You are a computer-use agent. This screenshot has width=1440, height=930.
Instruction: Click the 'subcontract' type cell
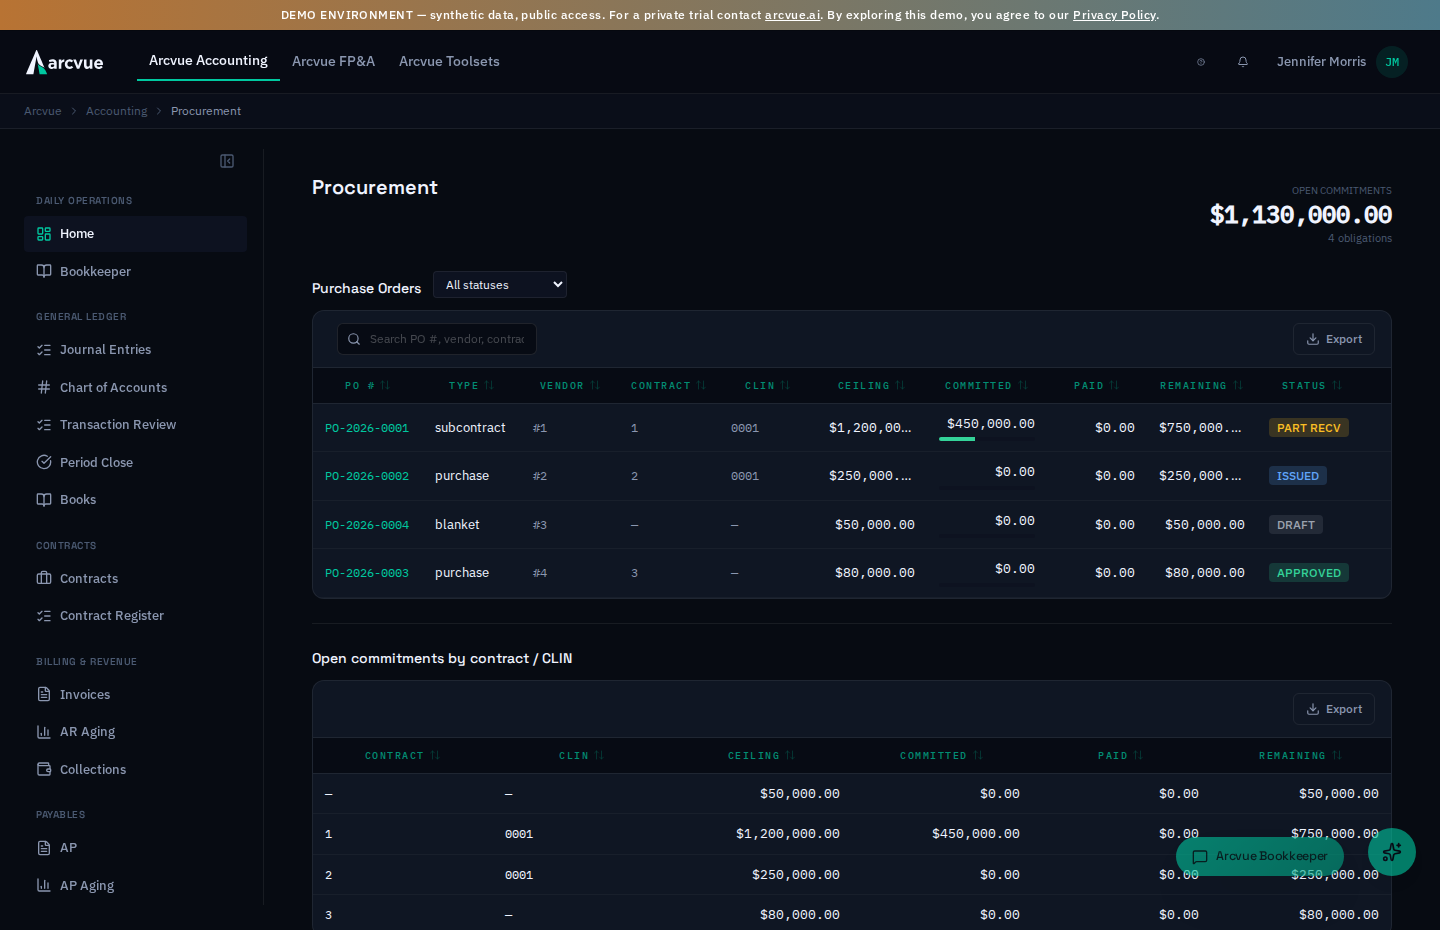click(470, 428)
